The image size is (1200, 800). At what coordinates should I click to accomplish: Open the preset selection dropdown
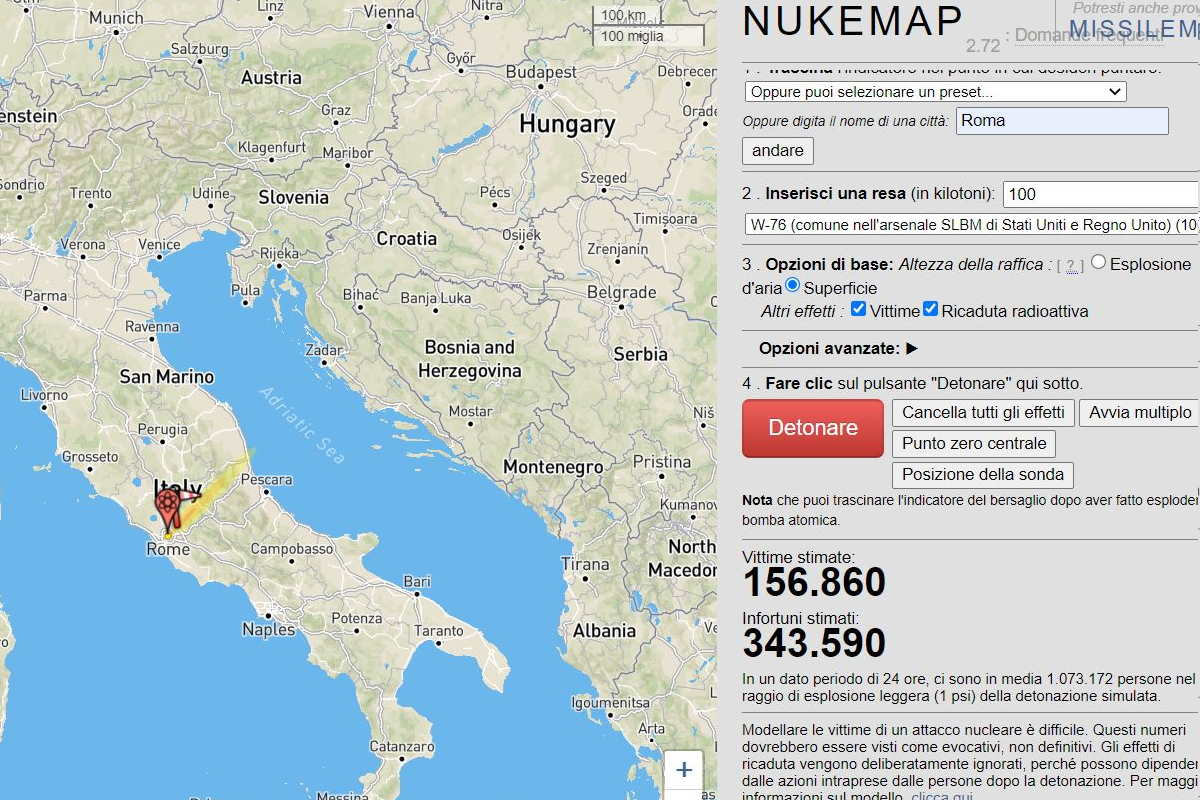tap(935, 92)
